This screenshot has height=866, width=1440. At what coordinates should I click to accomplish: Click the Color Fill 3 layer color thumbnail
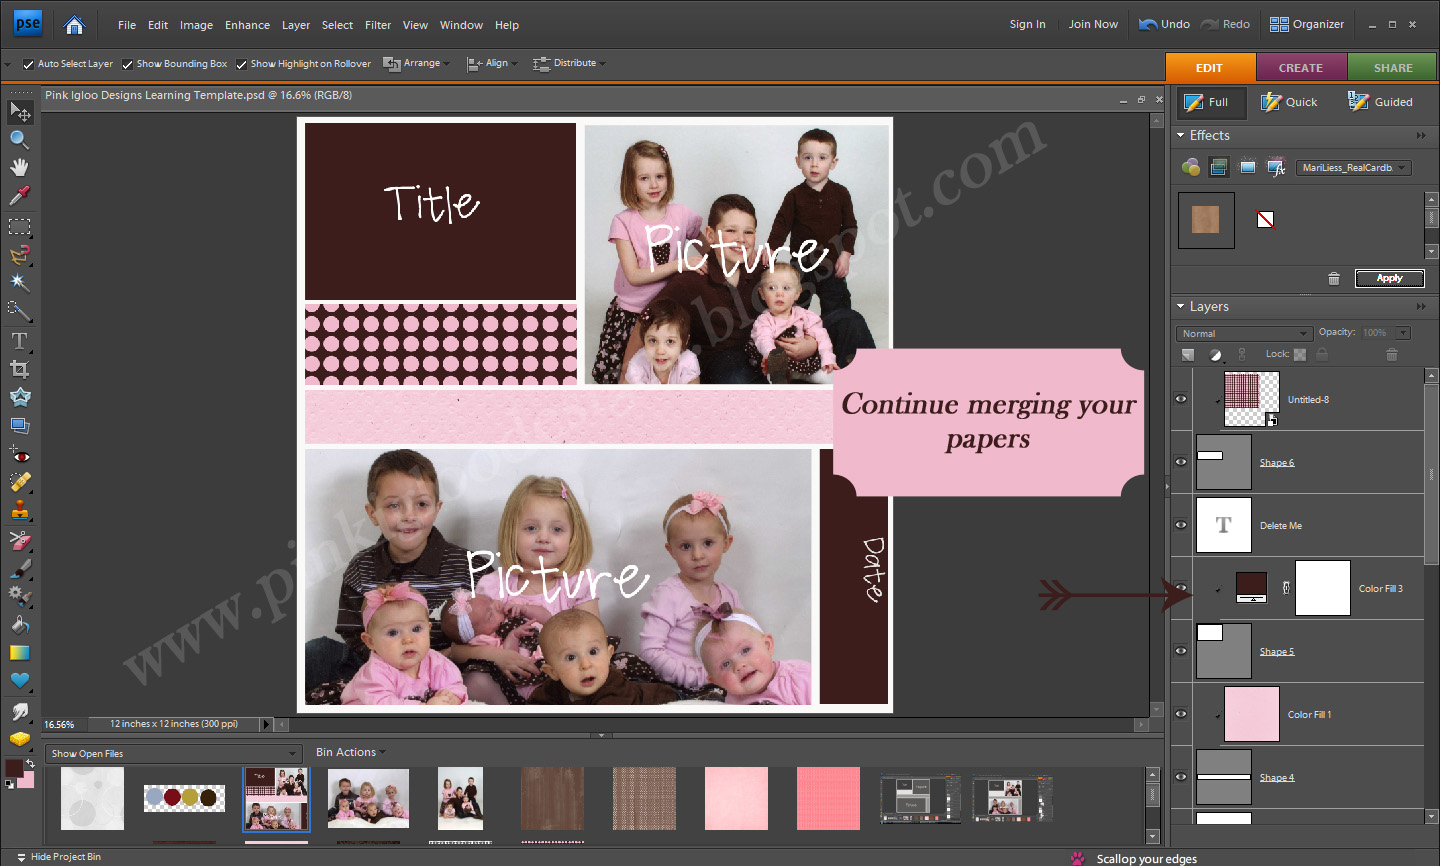pyautogui.click(x=1252, y=587)
